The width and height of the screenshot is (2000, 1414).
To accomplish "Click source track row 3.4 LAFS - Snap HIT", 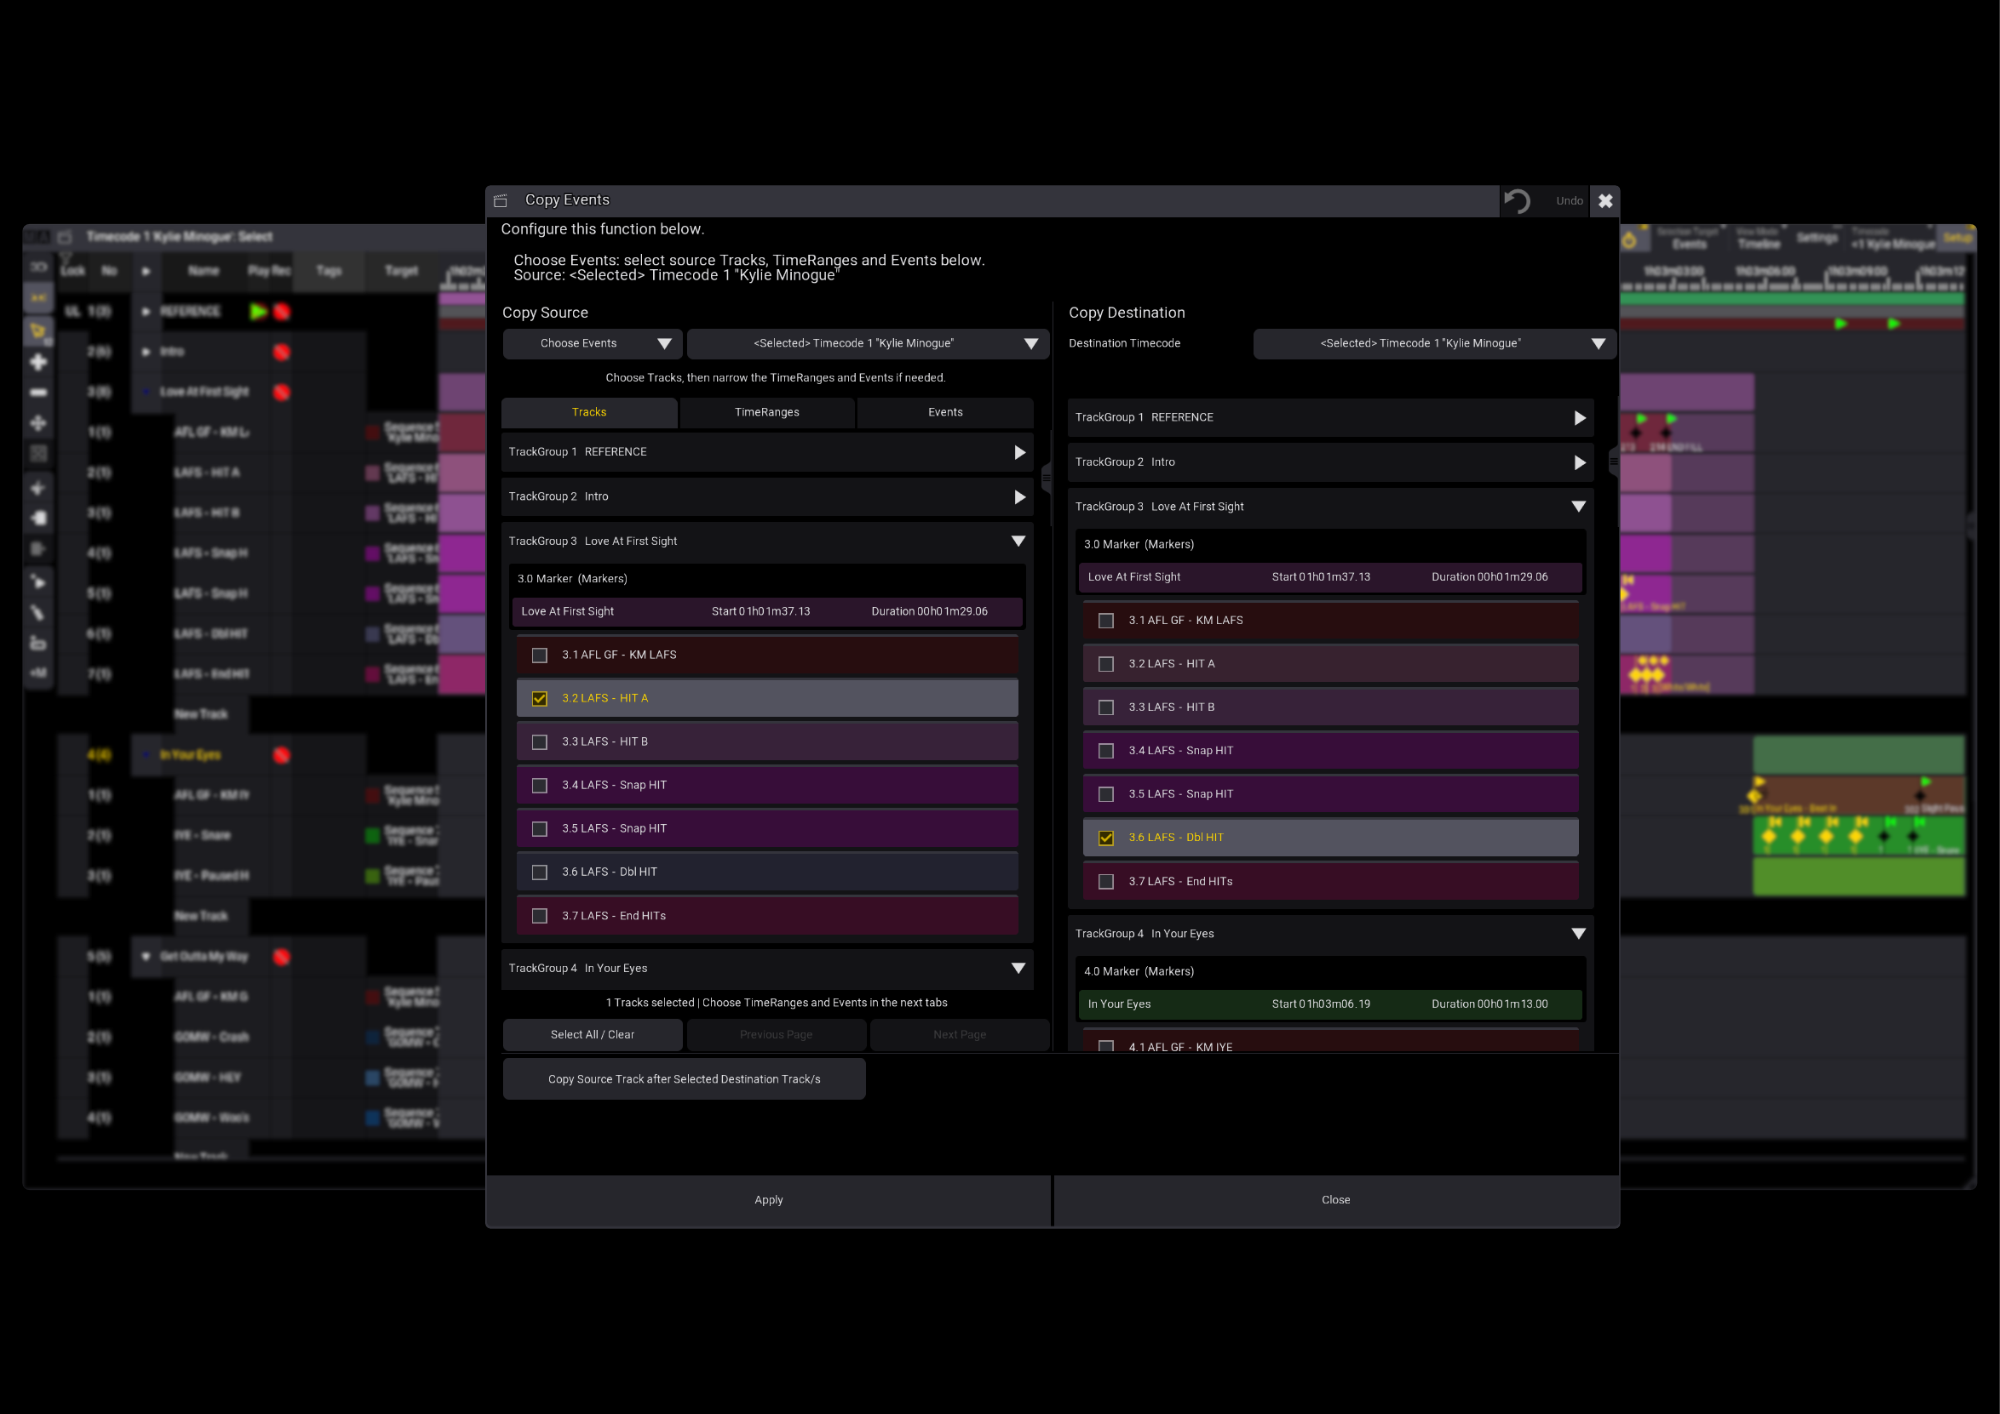I will click(768, 786).
